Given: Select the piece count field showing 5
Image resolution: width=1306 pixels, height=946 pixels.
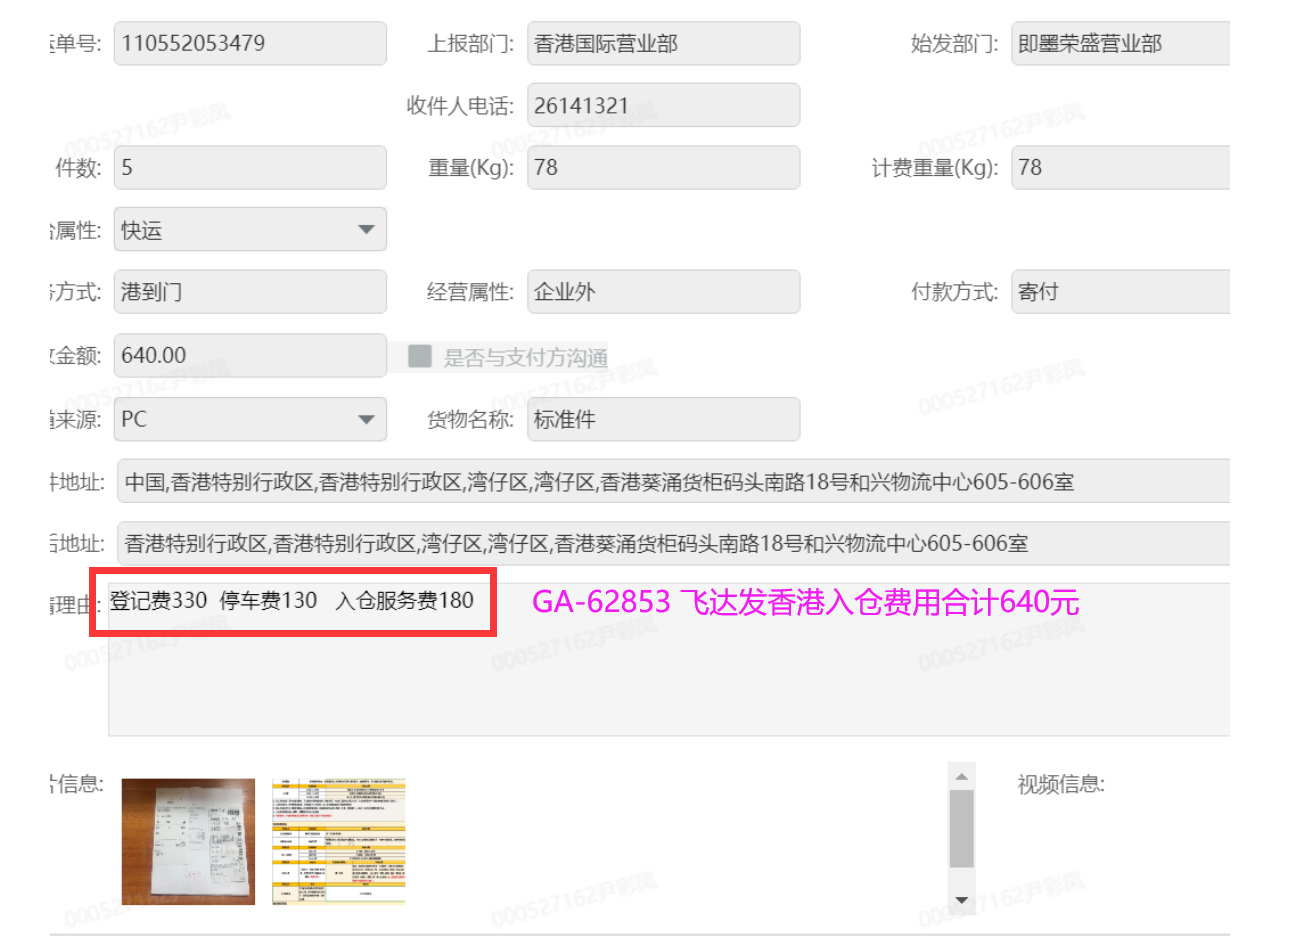Looking at the screenshot, I should (x=249, y=168).
